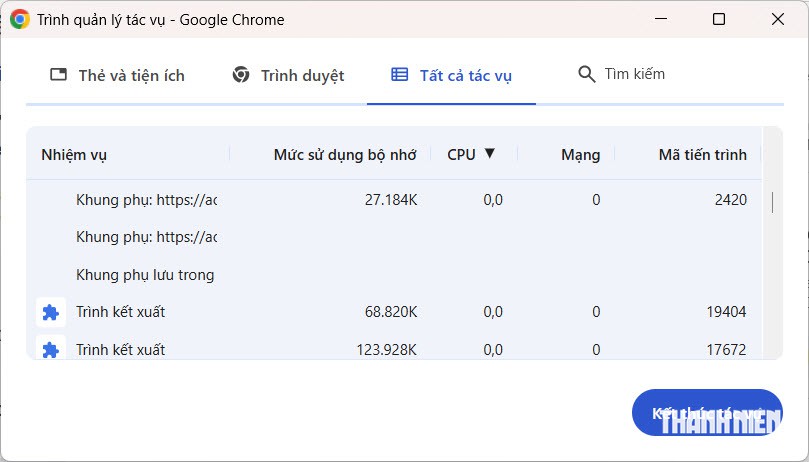
Task: Maximize the Task Manager window
Action: [x=719, y=19]
